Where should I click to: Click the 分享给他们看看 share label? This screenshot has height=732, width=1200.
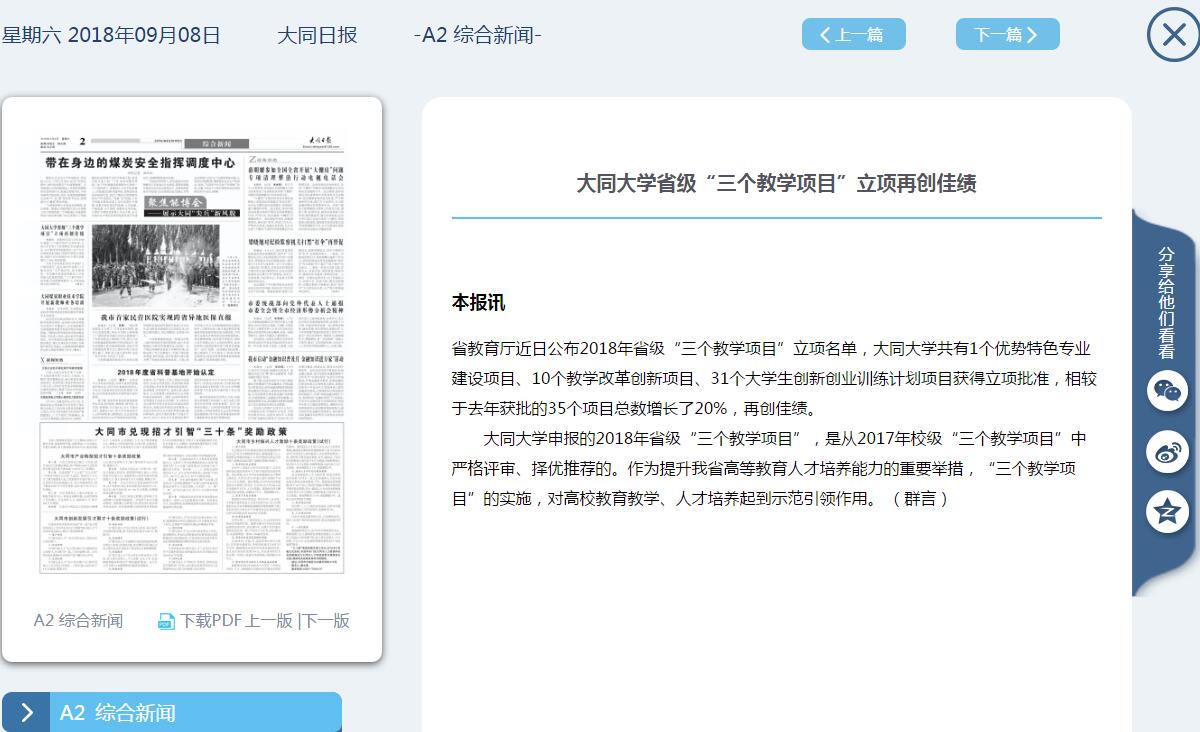coord(1166,302)
